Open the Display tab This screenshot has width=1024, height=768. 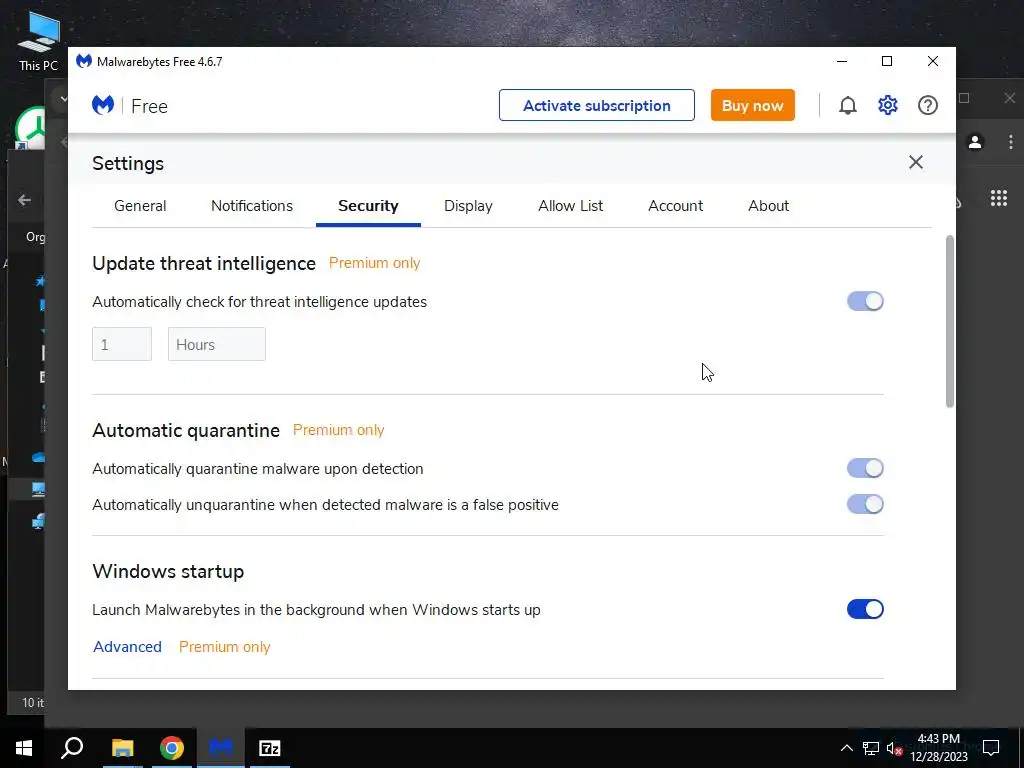468,206
